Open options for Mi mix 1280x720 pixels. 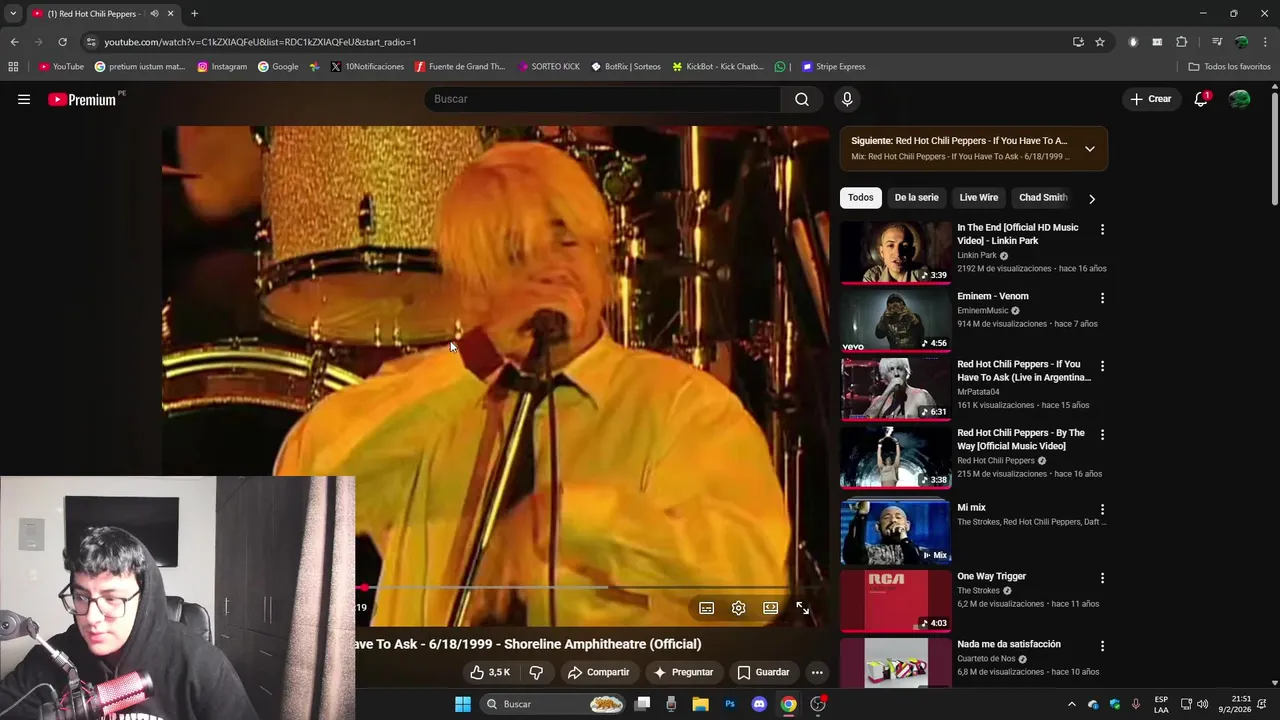coord(1102,509)
